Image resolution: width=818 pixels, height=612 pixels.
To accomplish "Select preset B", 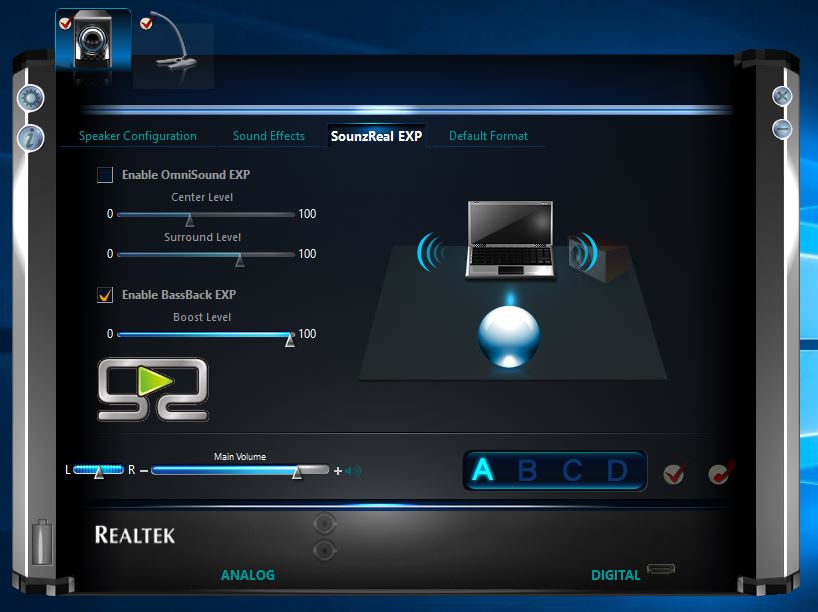I will (527, 471).
